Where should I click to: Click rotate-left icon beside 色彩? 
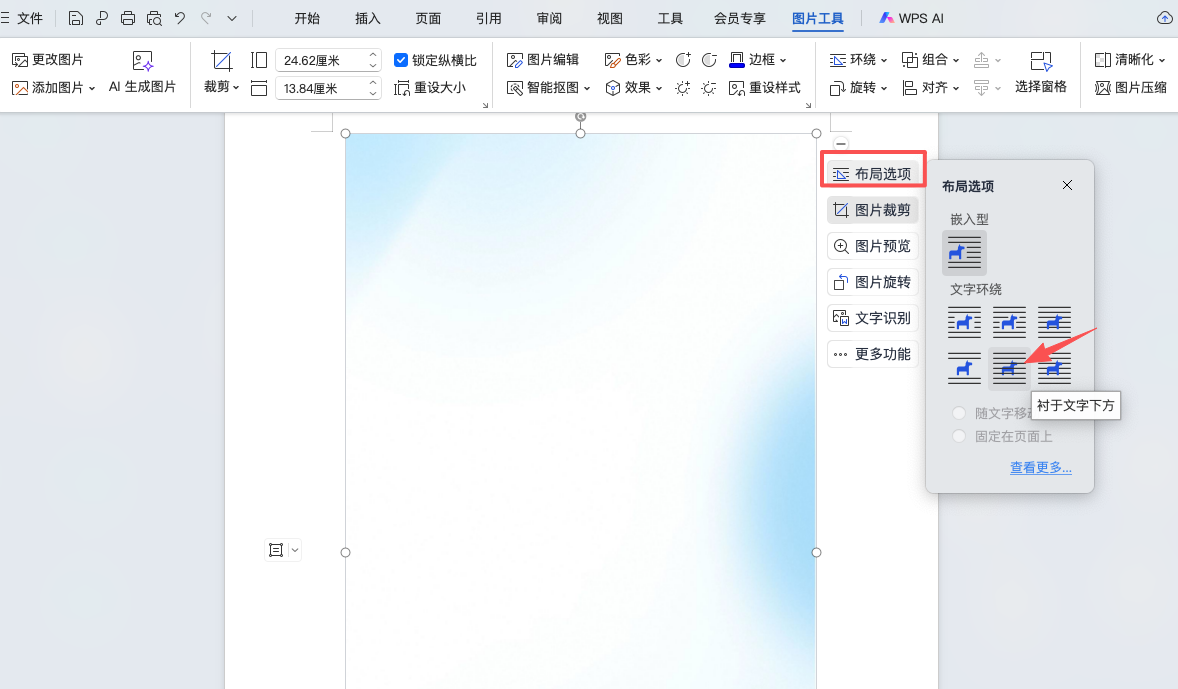tap(683, 59)
